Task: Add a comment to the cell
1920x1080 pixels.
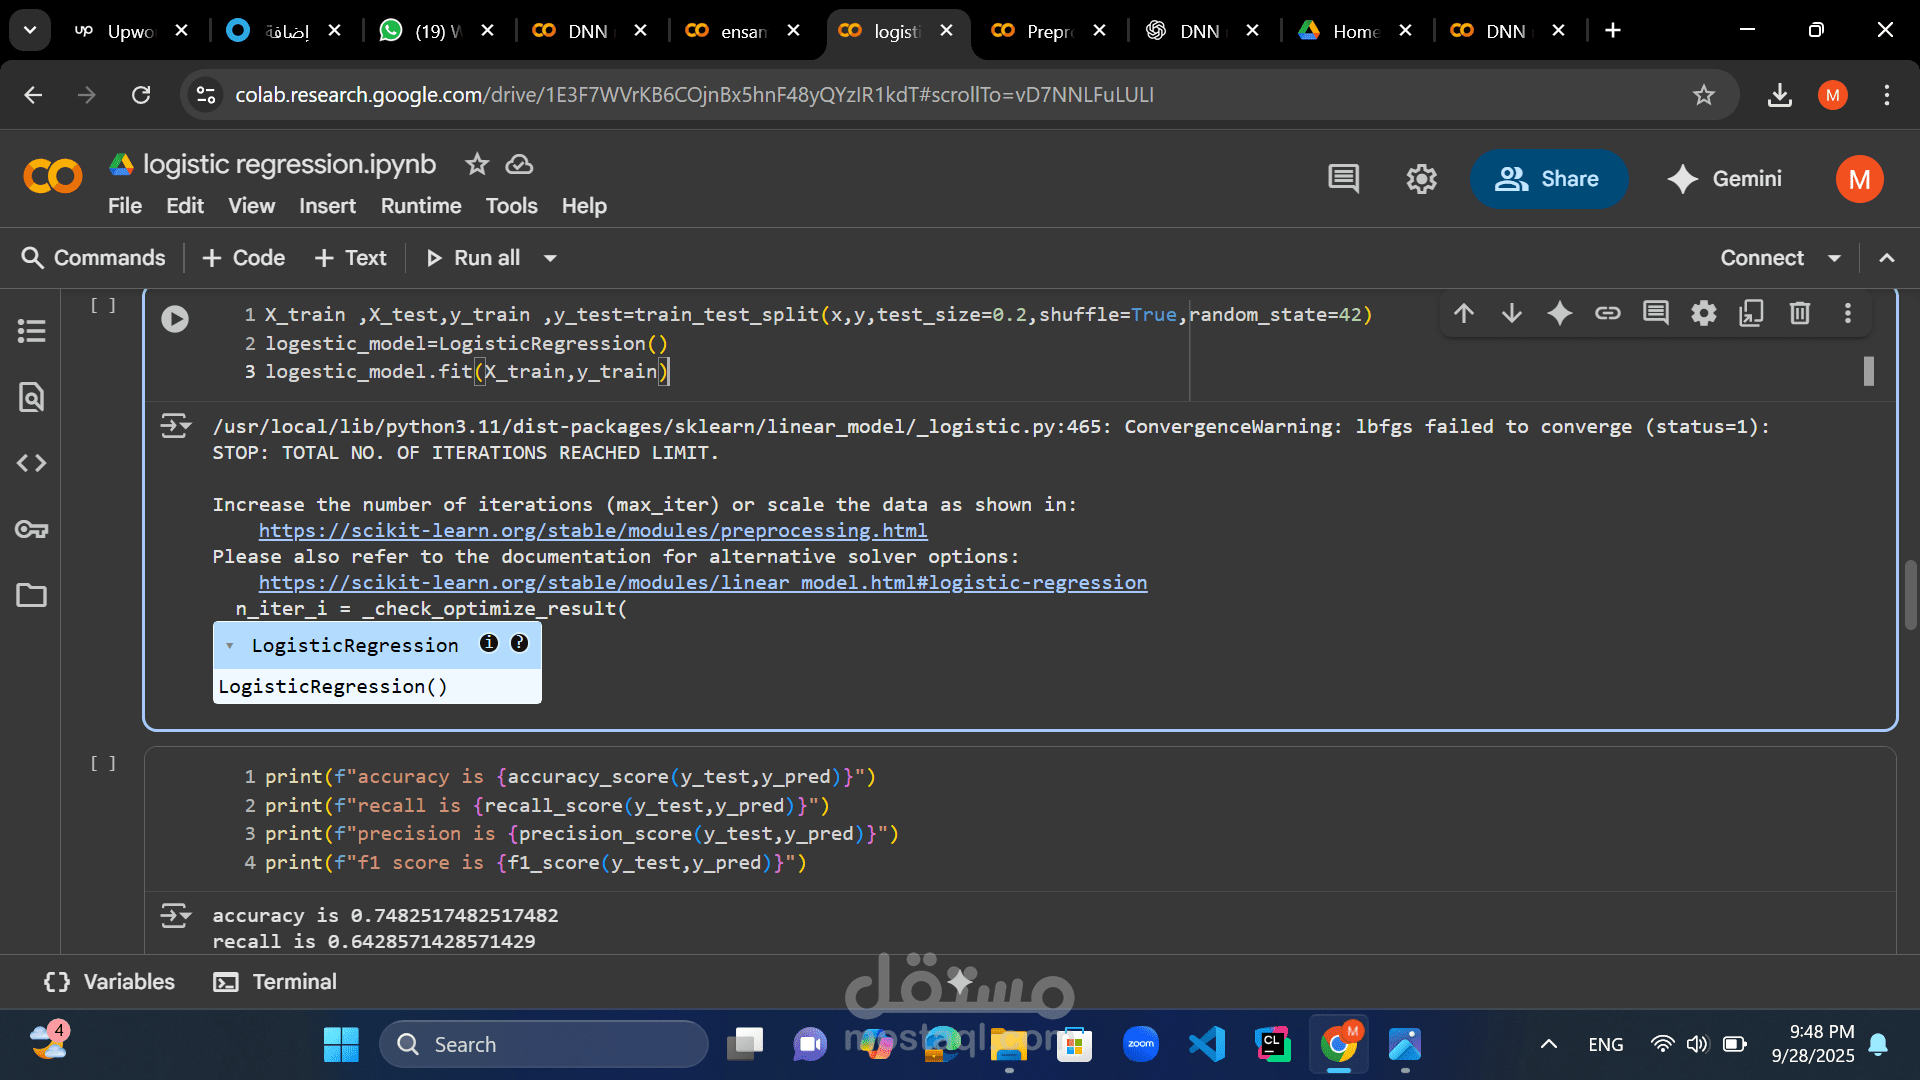Action: 1655,313
